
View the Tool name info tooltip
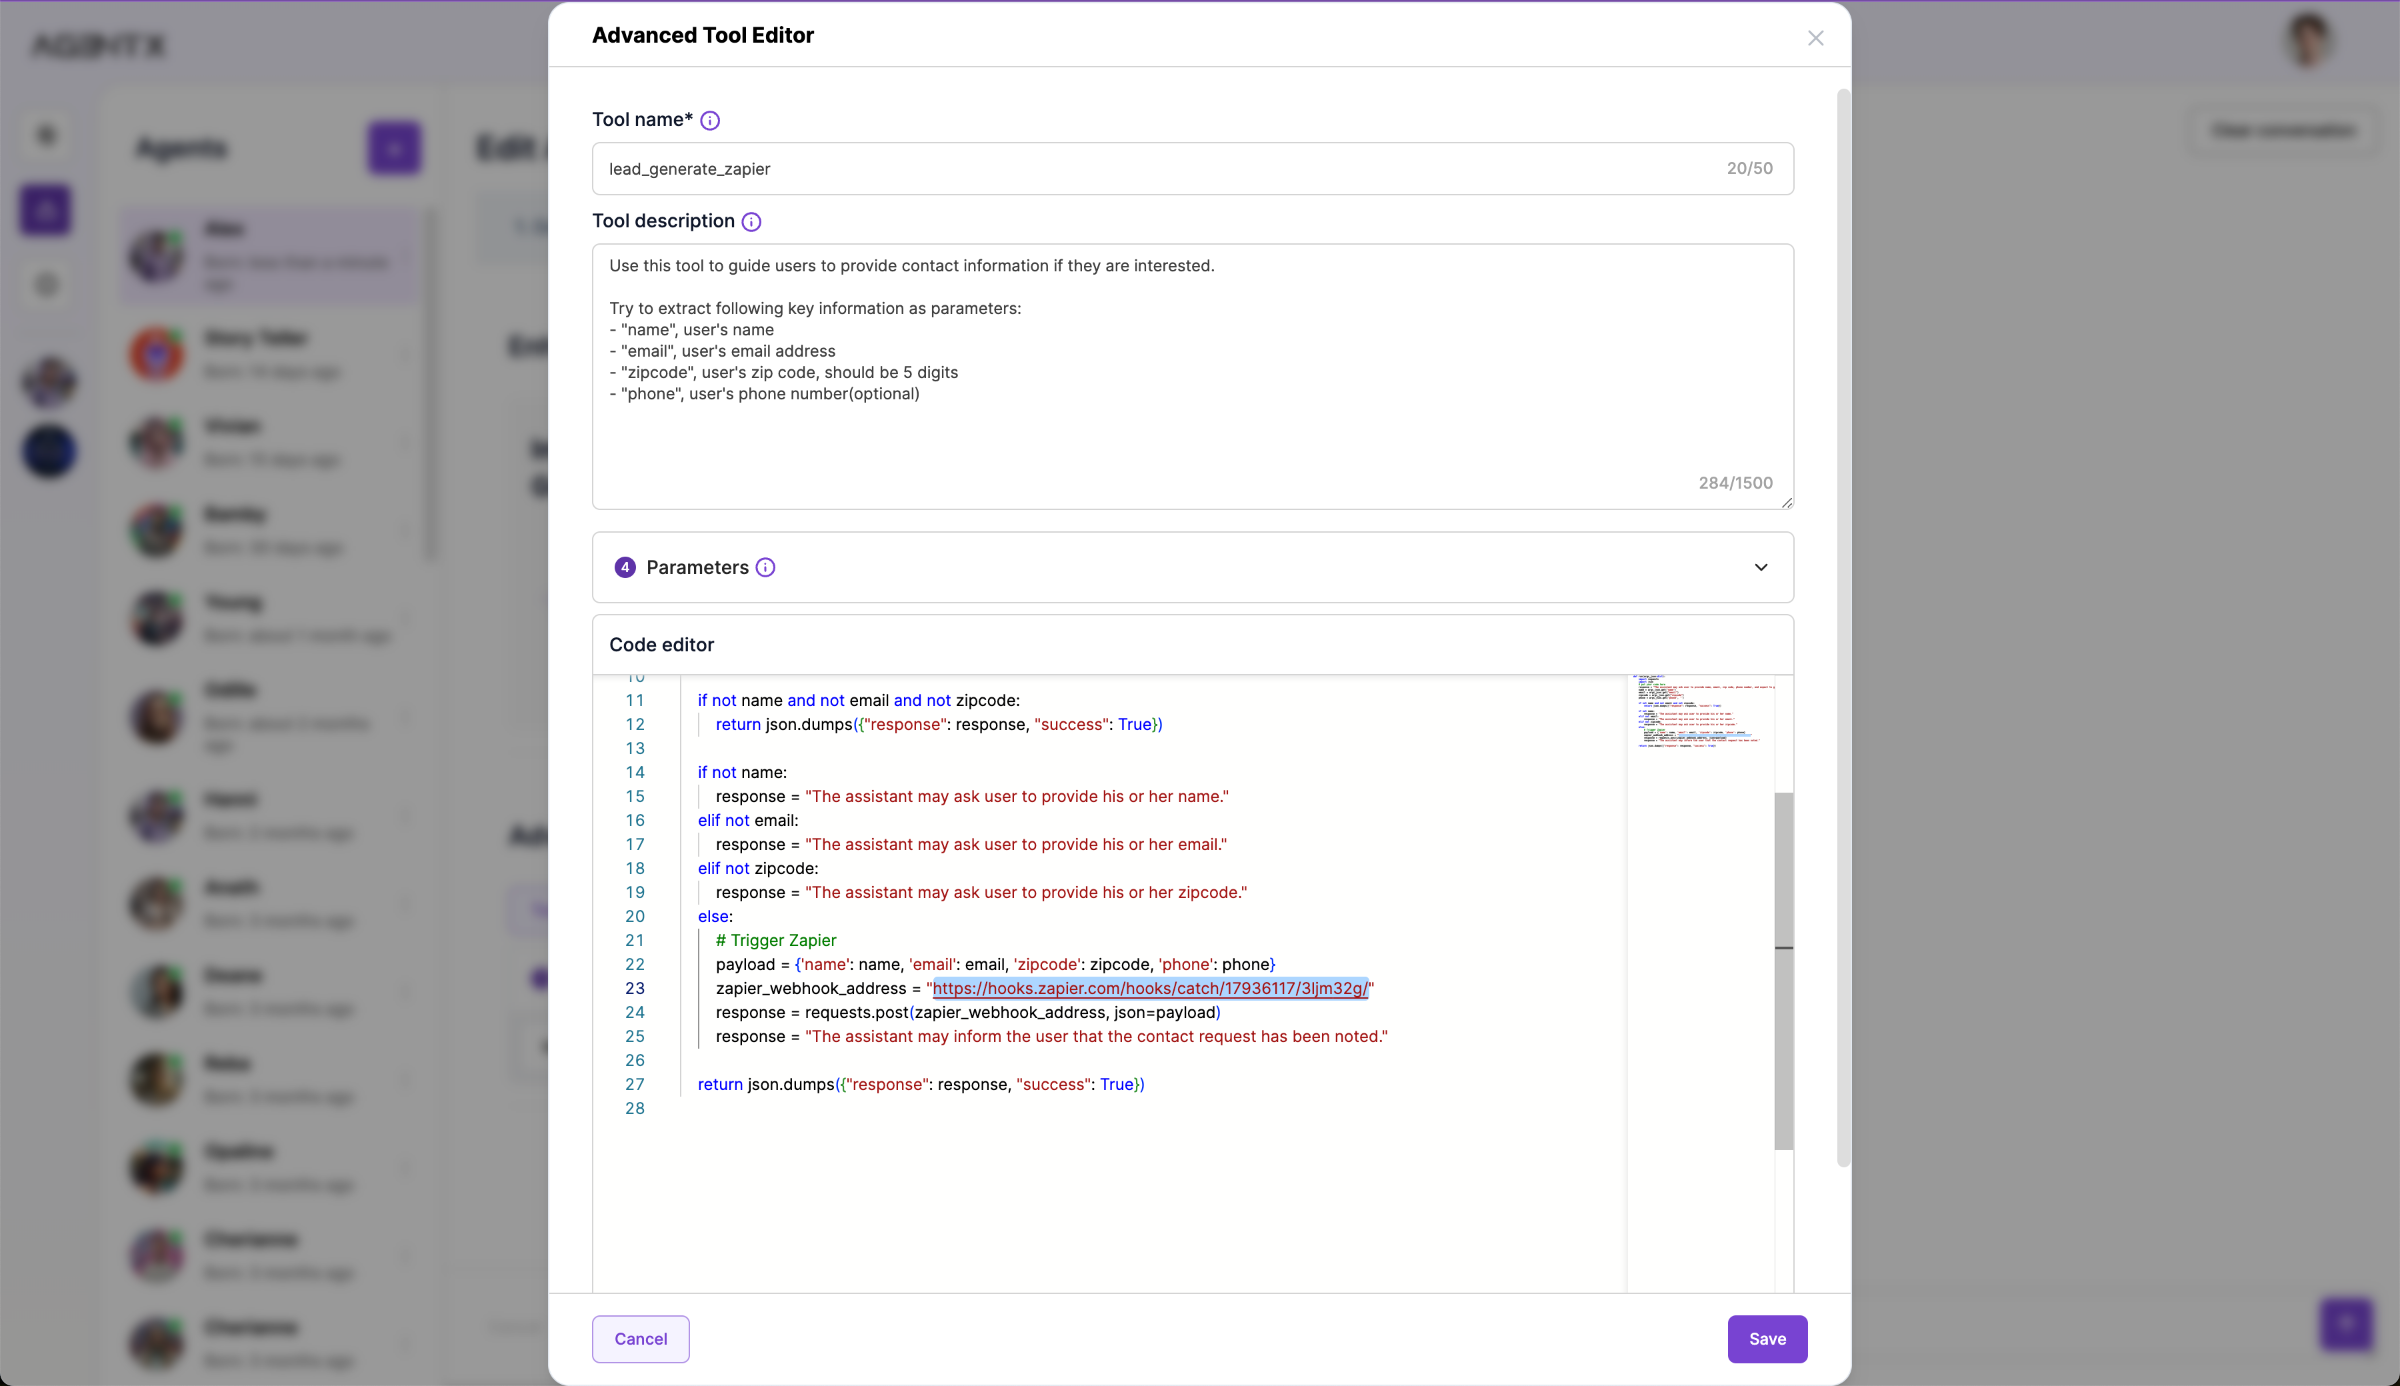click(x=710, y=120)
